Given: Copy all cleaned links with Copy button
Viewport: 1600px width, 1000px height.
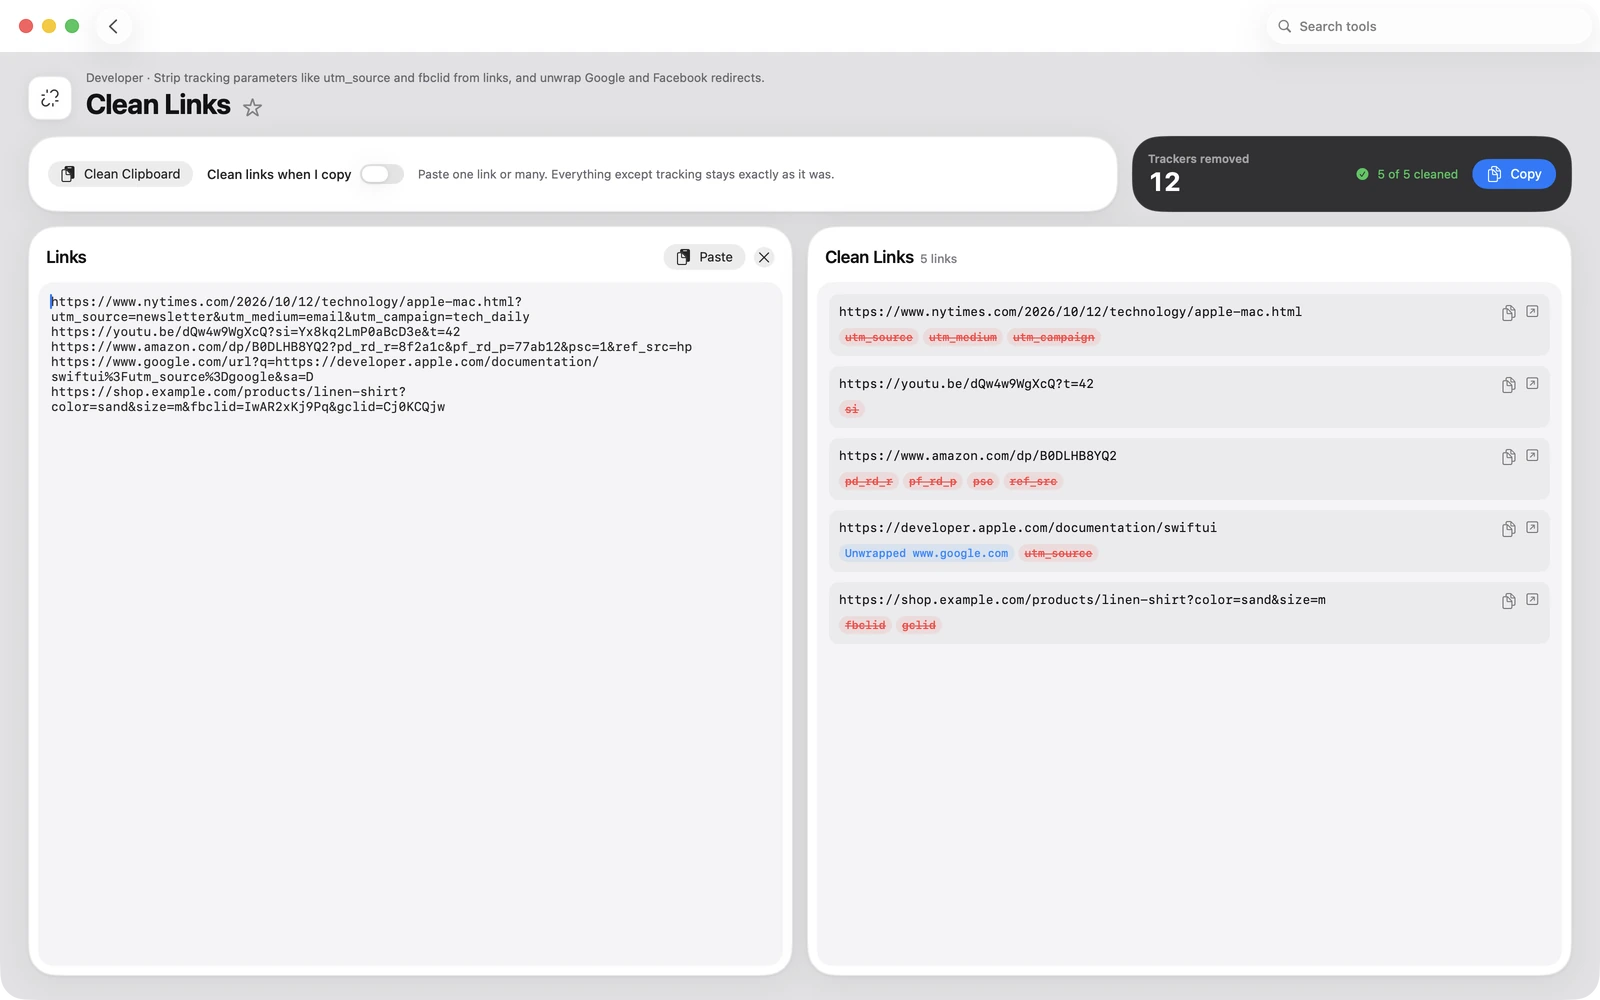Looking at the screenshot, I should (x=1514, y=174).
